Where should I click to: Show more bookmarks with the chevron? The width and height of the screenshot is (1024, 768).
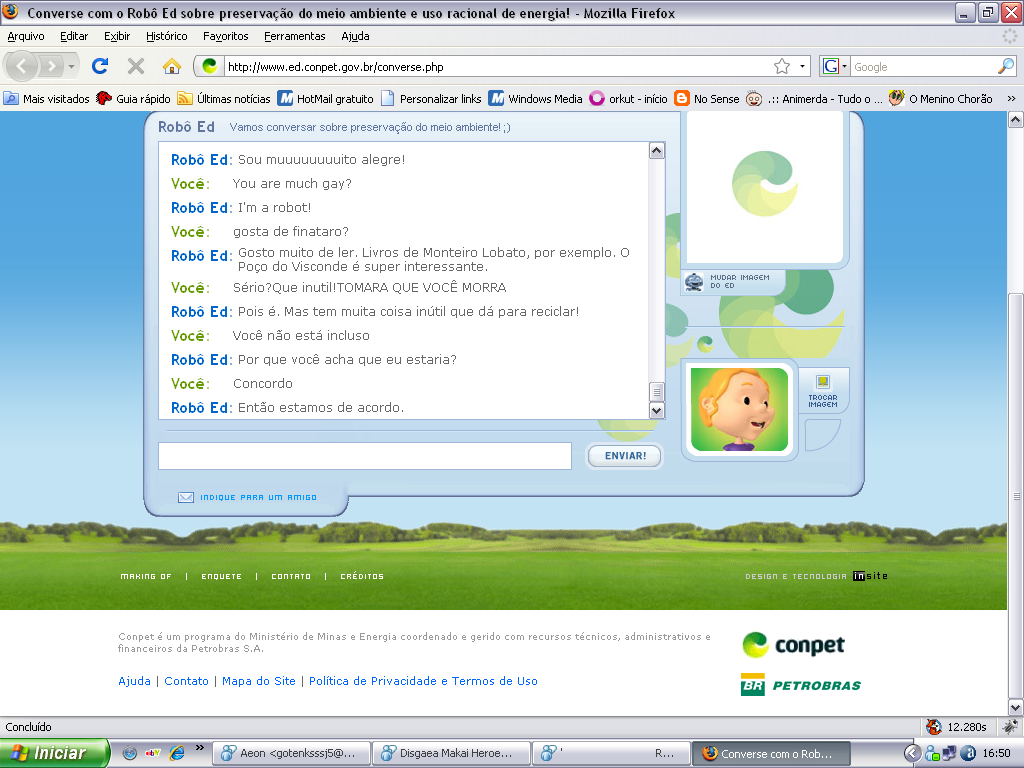(x=1012, y=99)
